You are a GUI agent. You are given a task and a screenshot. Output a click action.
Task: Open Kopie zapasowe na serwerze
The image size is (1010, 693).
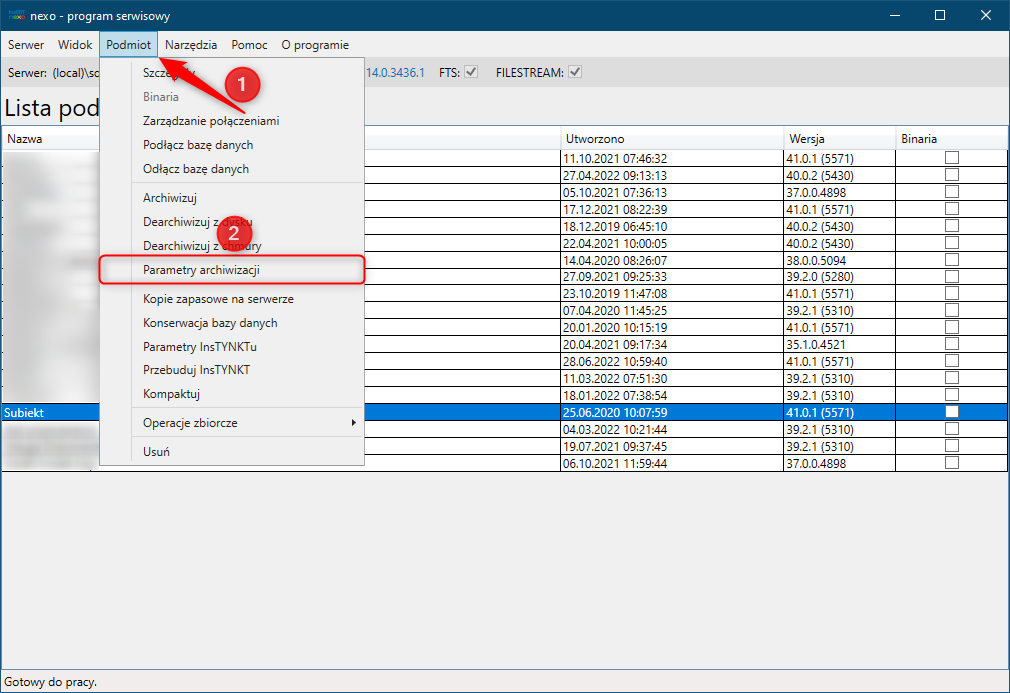pyautogui.click(x=218, y=299)
